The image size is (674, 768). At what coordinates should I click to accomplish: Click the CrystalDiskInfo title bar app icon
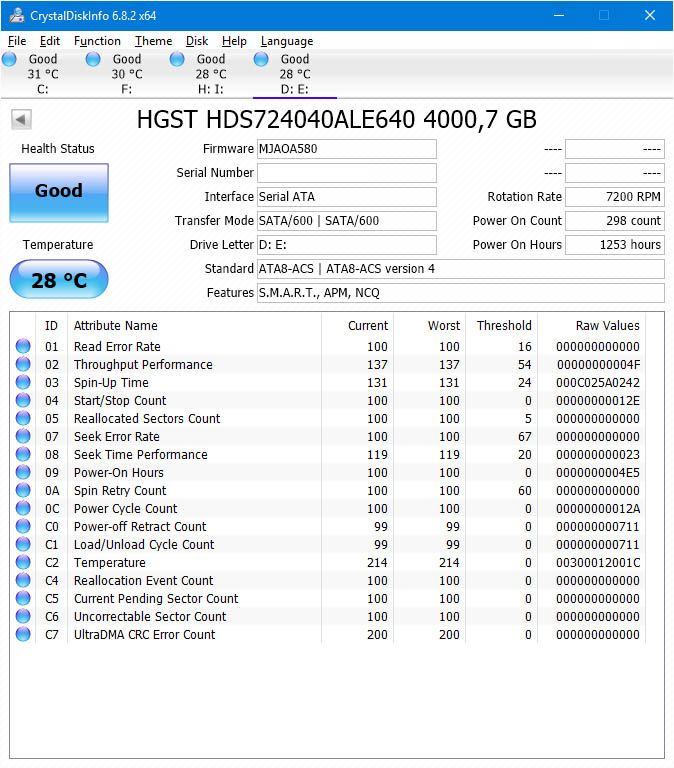(x=17, y=15)
